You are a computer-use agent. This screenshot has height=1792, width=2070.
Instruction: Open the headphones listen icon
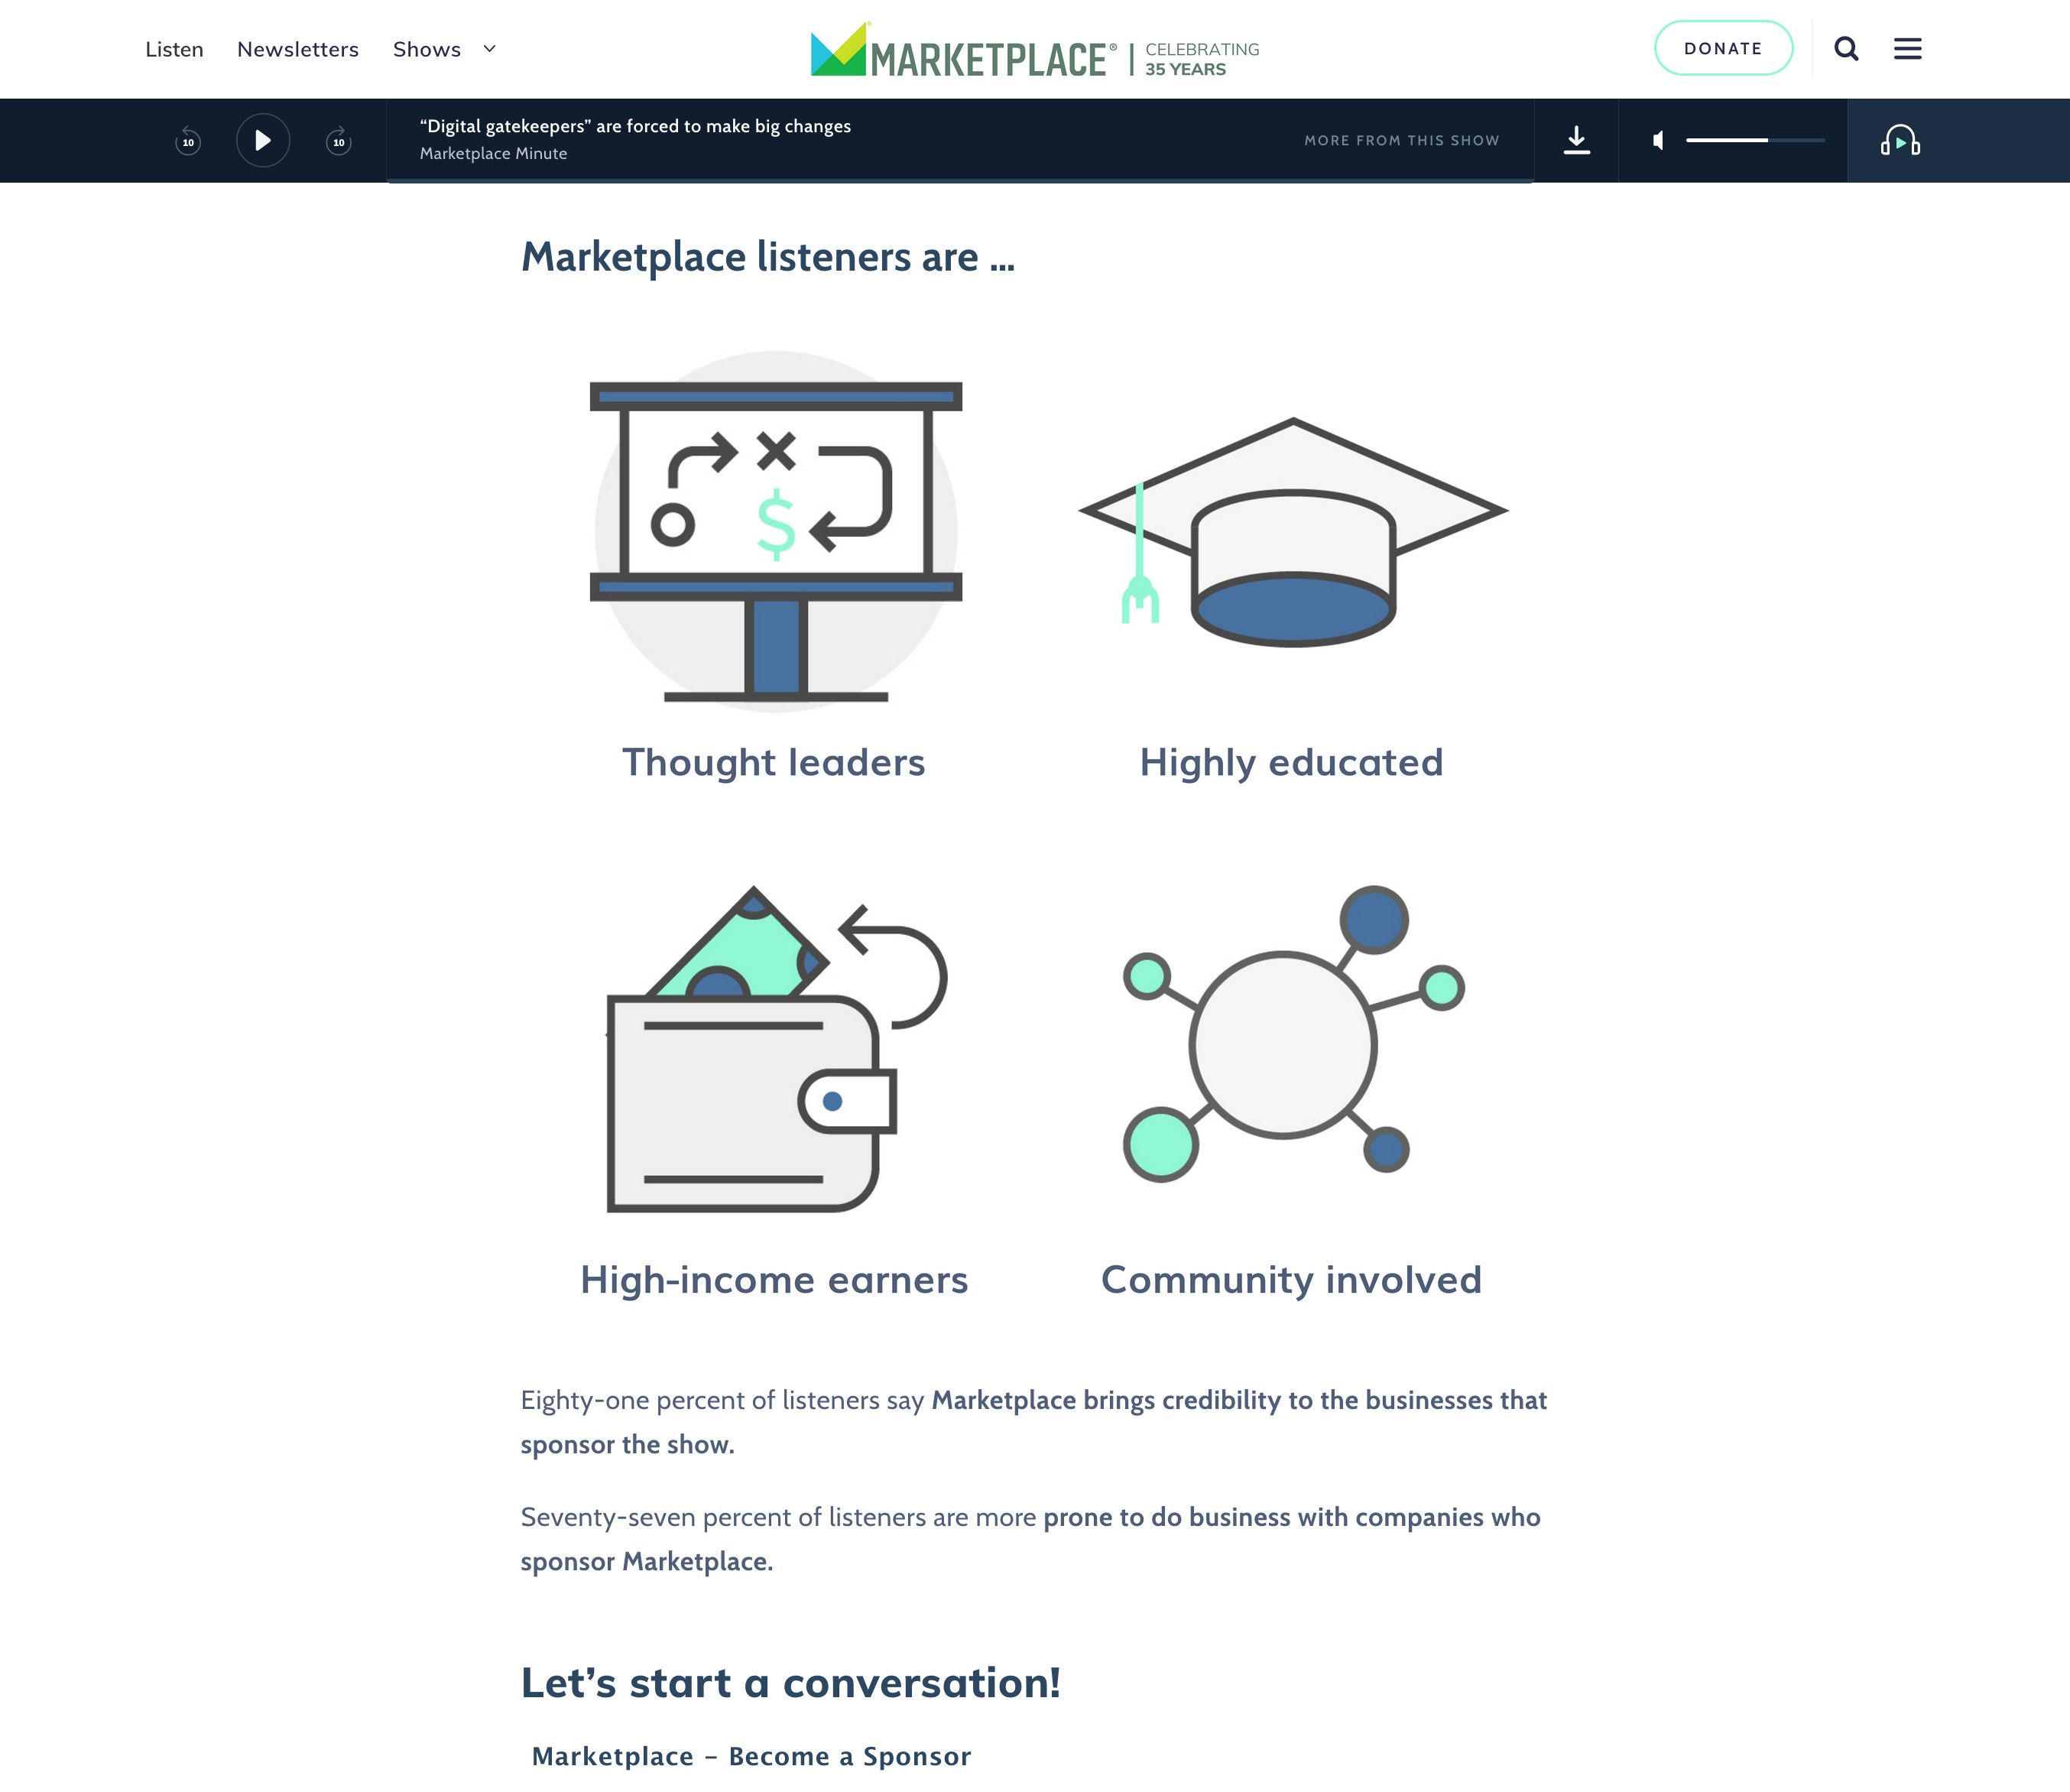click(1900, 140)
